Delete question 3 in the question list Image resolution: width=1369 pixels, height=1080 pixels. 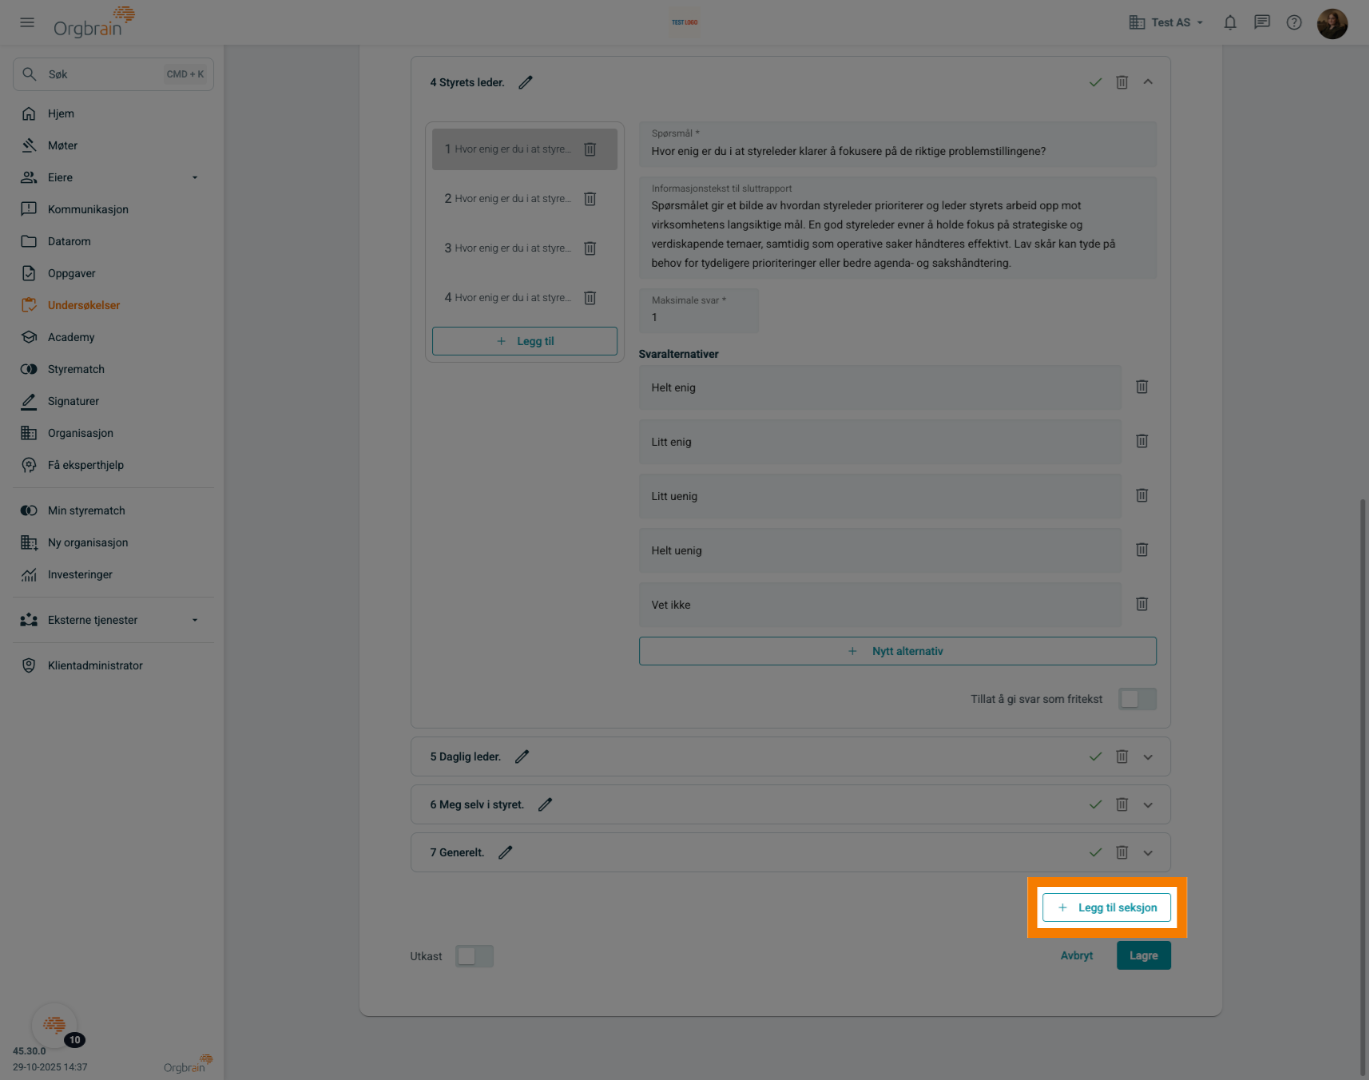click(590, 248)
